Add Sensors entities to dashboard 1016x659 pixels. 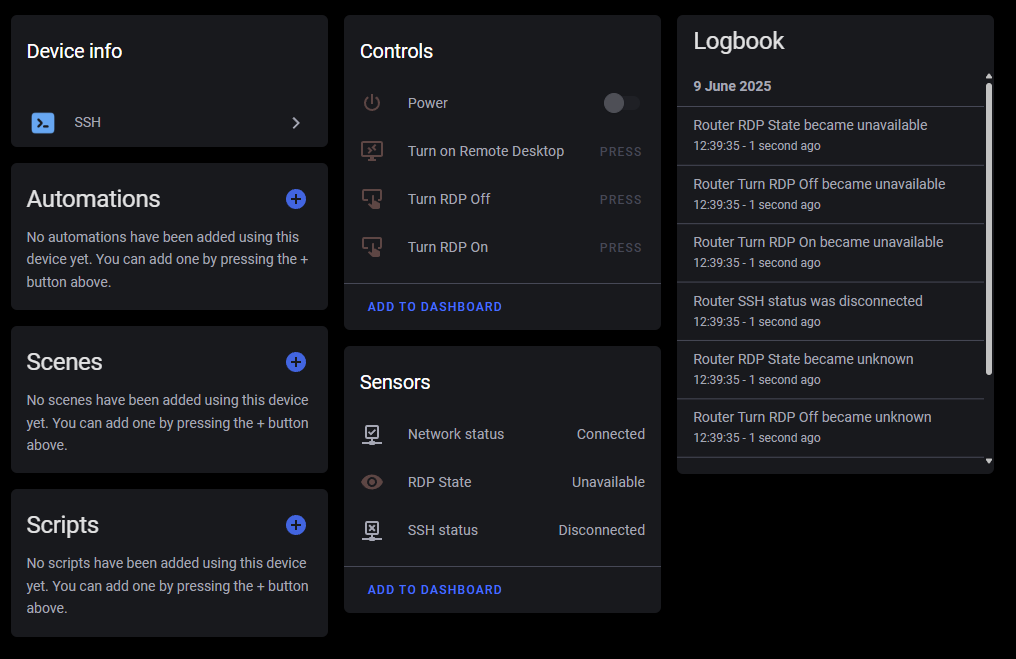coord(435,590)
